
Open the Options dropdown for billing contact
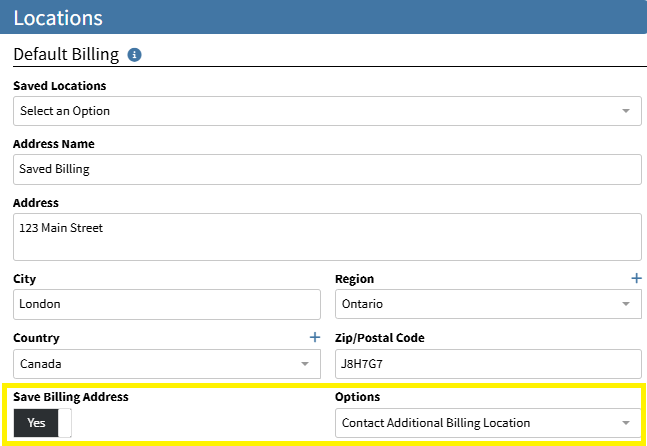pyautogui.click(x=487, y=423)
